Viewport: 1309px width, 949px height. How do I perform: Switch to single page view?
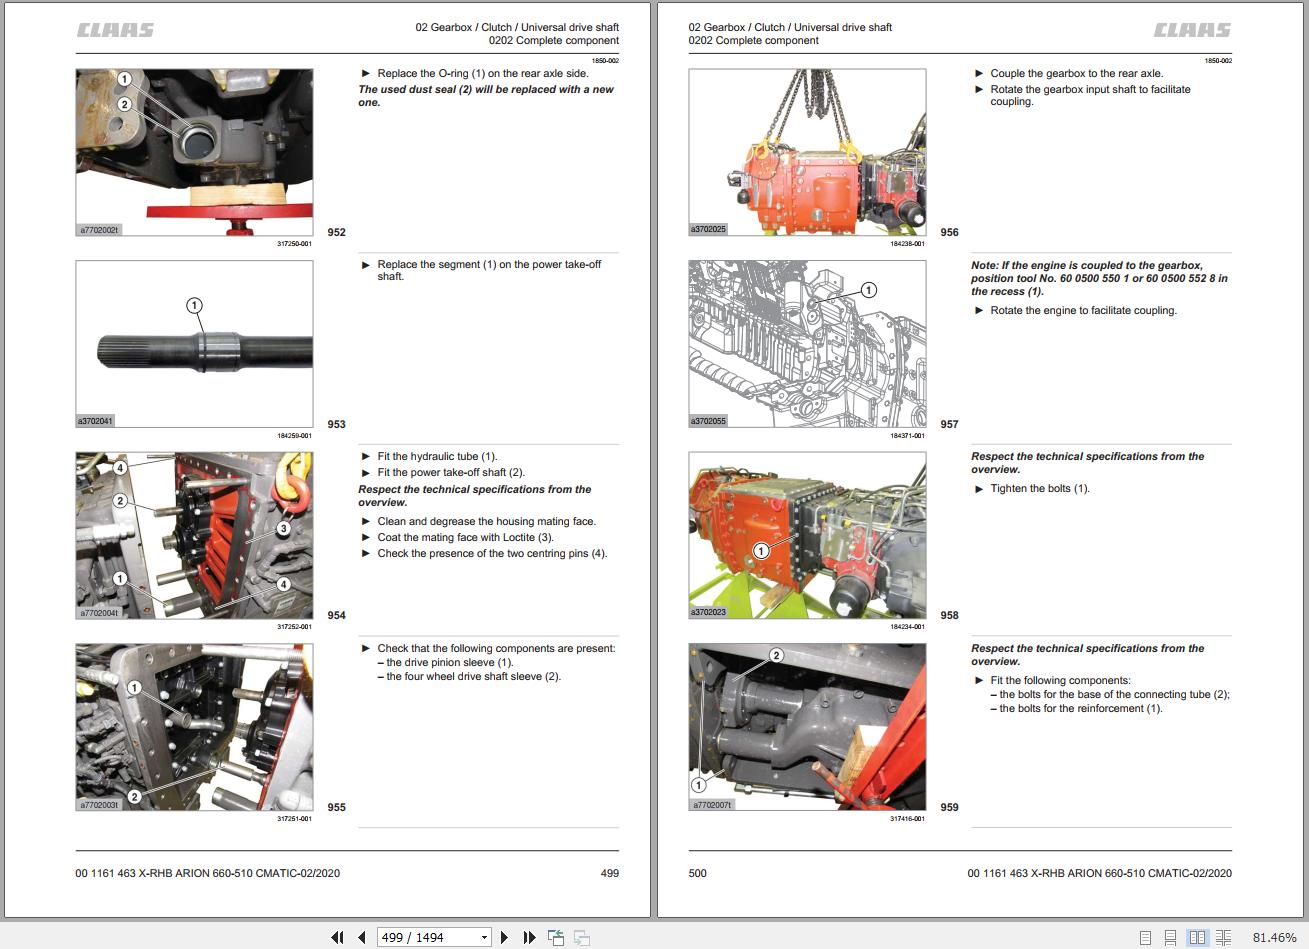pyautogui.click(x=1147, y=938)
